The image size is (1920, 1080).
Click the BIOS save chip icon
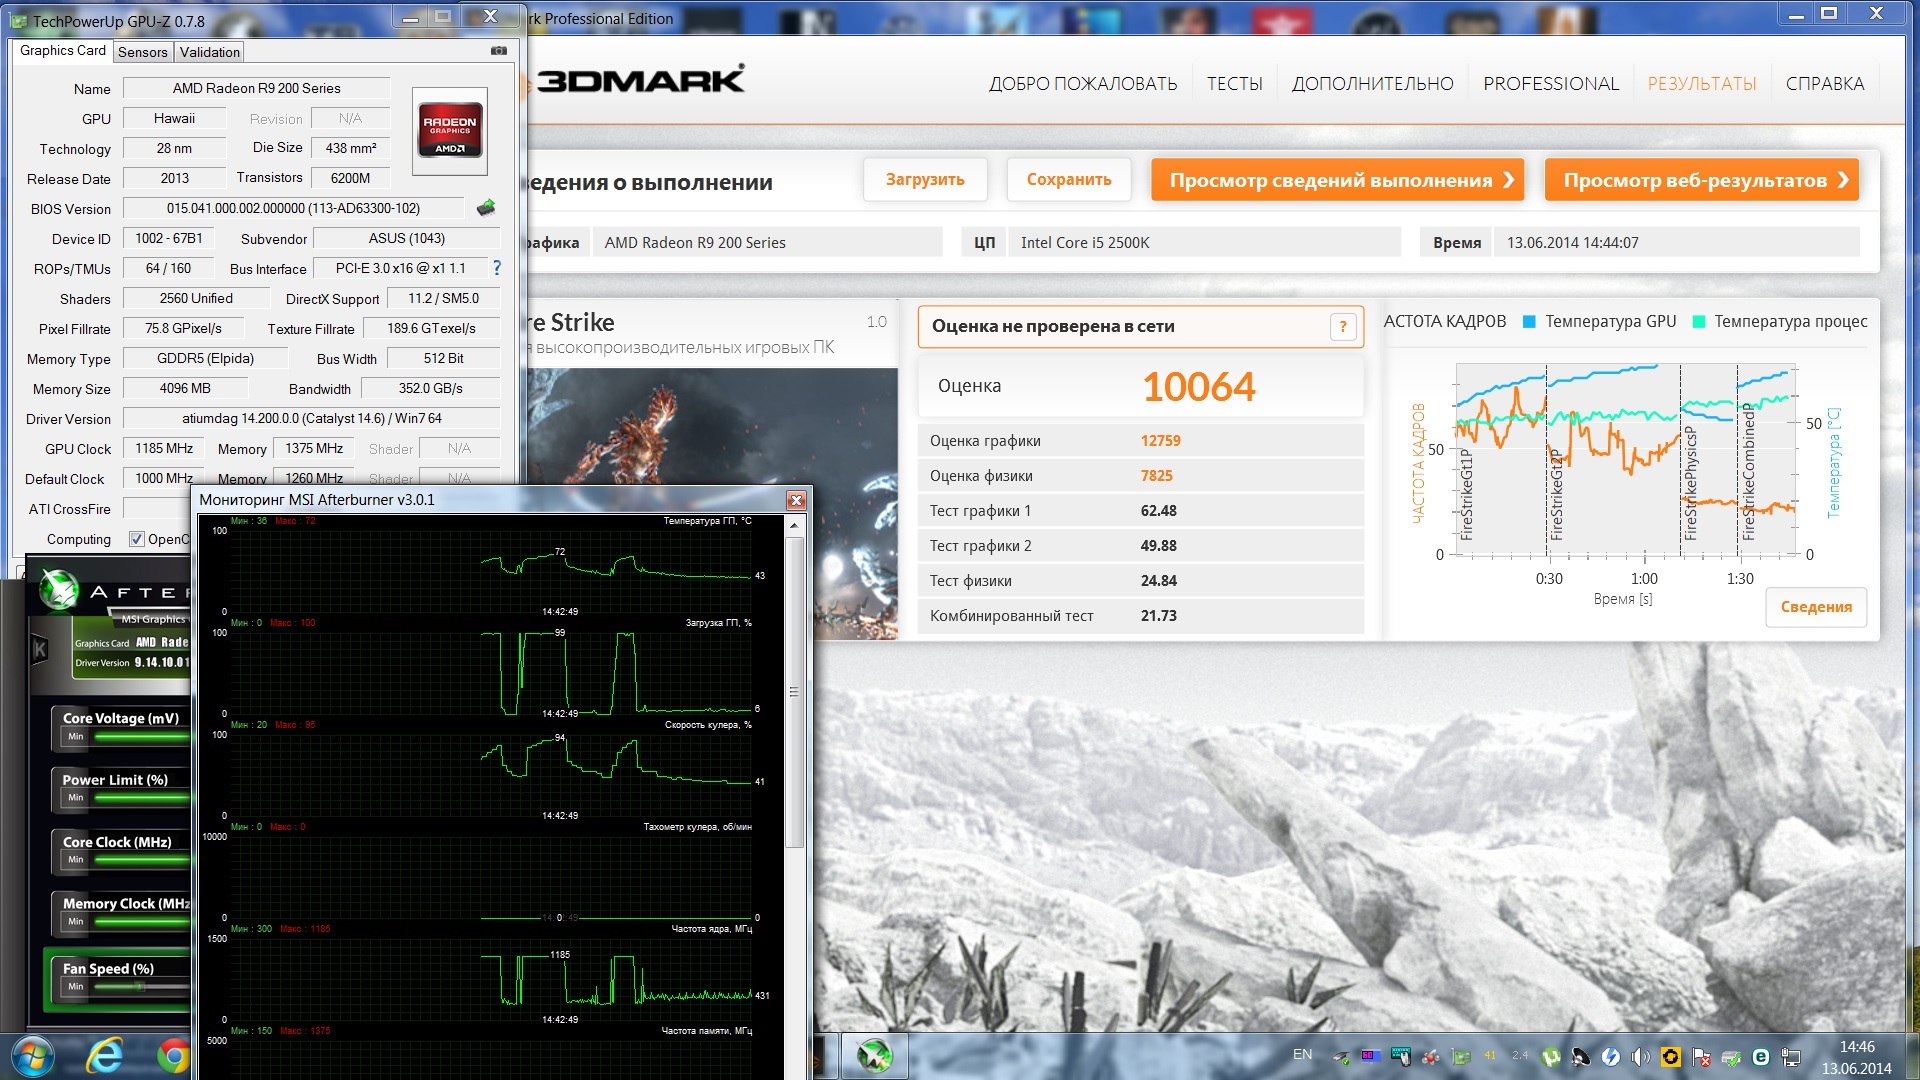(x=486, y=208)
